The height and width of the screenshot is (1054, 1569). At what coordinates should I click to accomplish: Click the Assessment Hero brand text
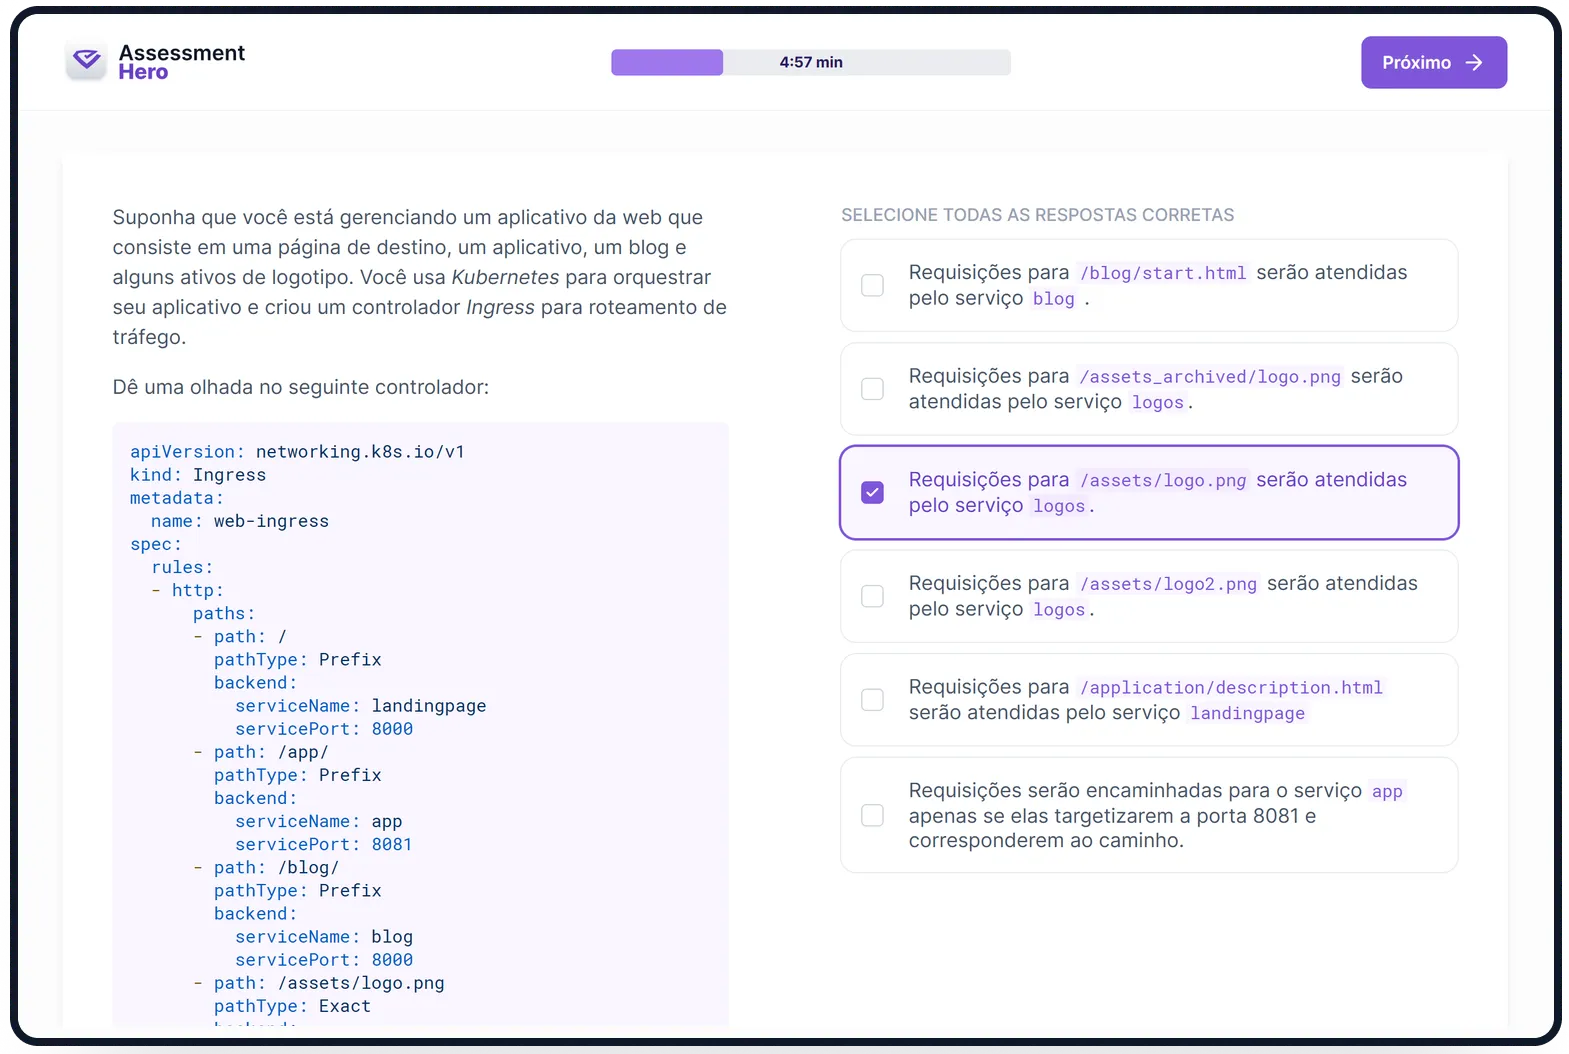[181, 62]
